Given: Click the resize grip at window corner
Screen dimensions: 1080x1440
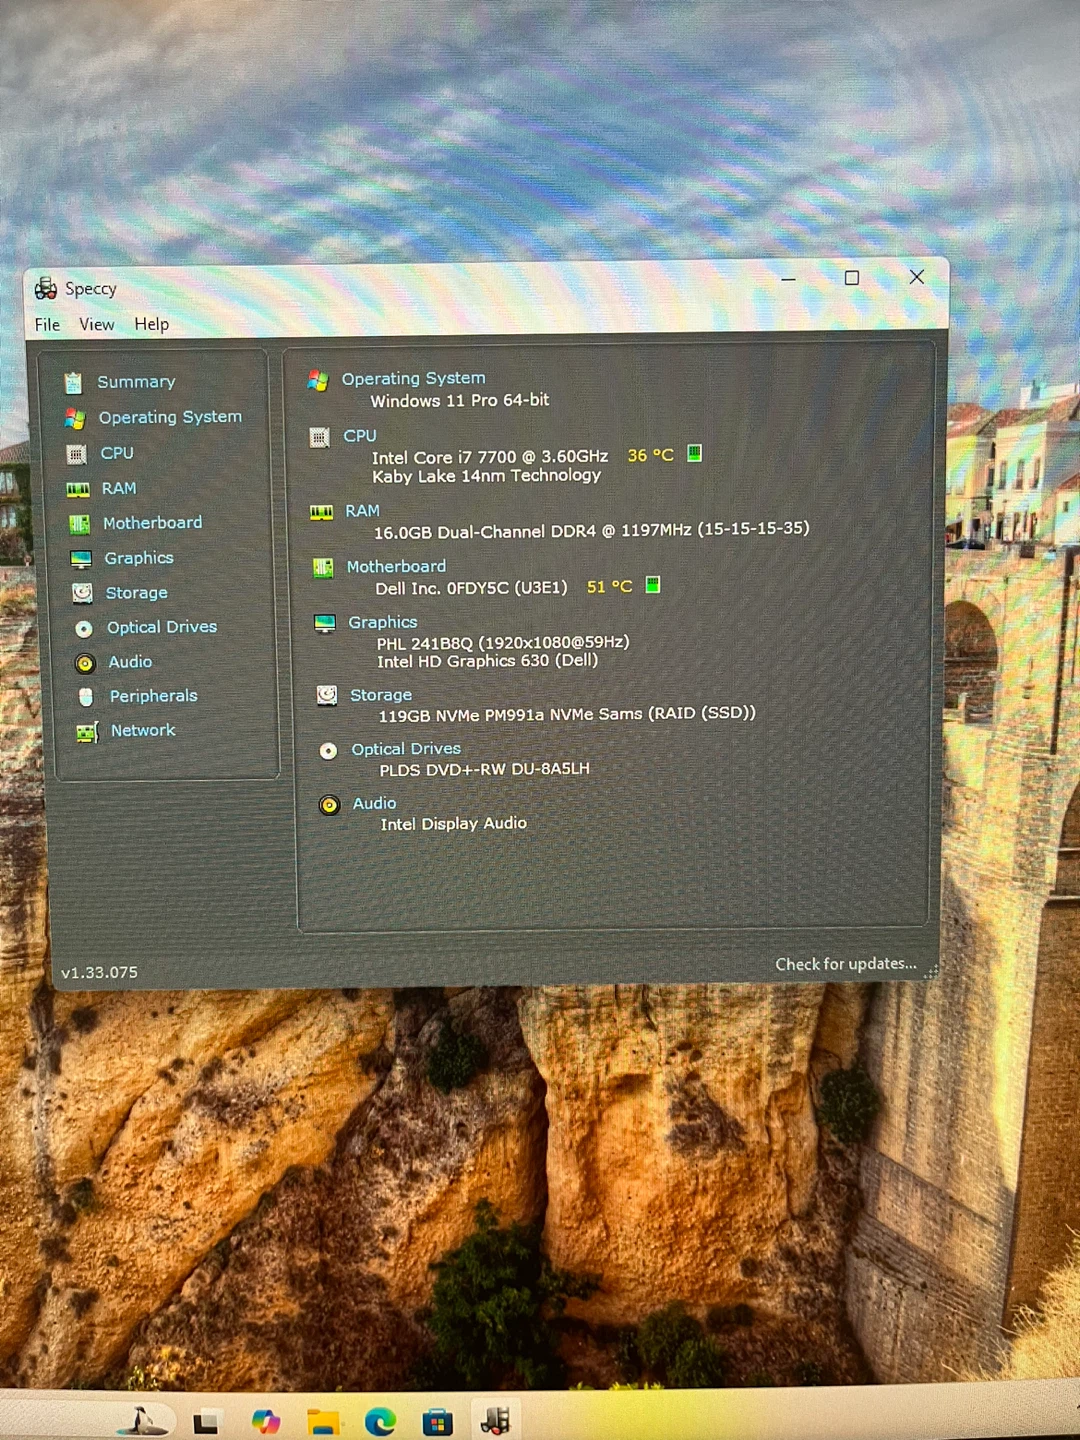Looking at the screenshot, I should coord(932,972).
